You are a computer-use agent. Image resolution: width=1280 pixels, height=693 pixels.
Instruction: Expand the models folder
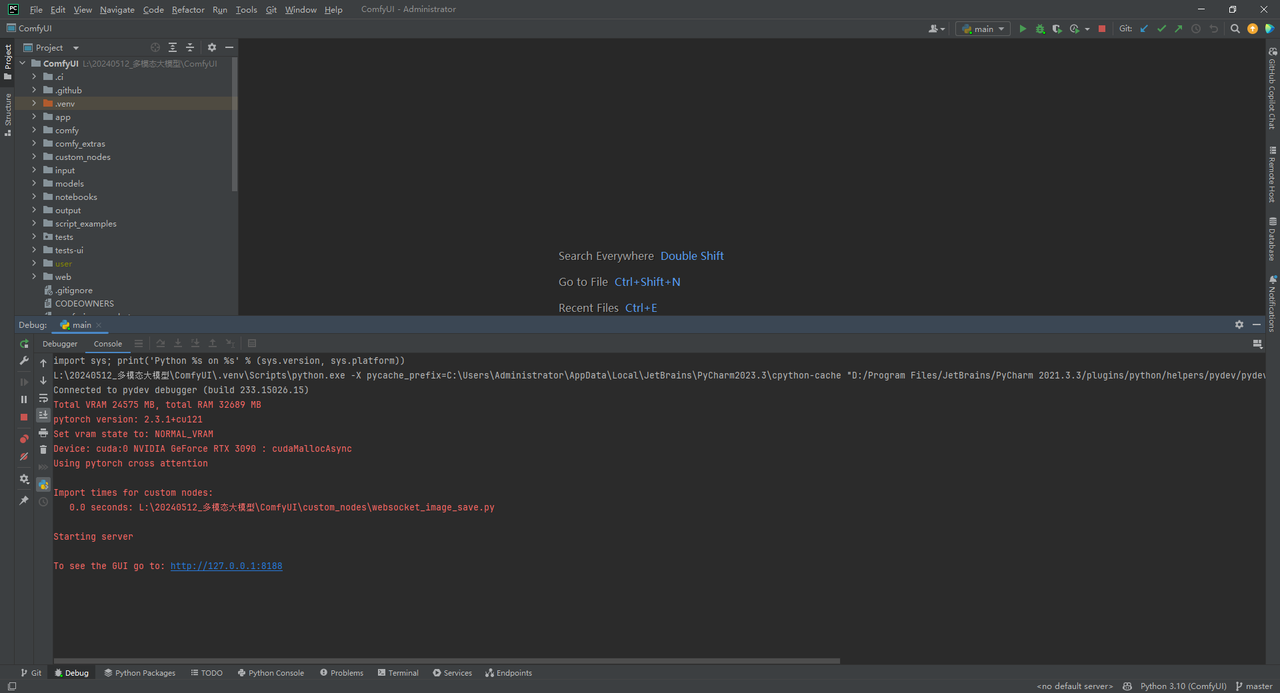pos(34,183)
